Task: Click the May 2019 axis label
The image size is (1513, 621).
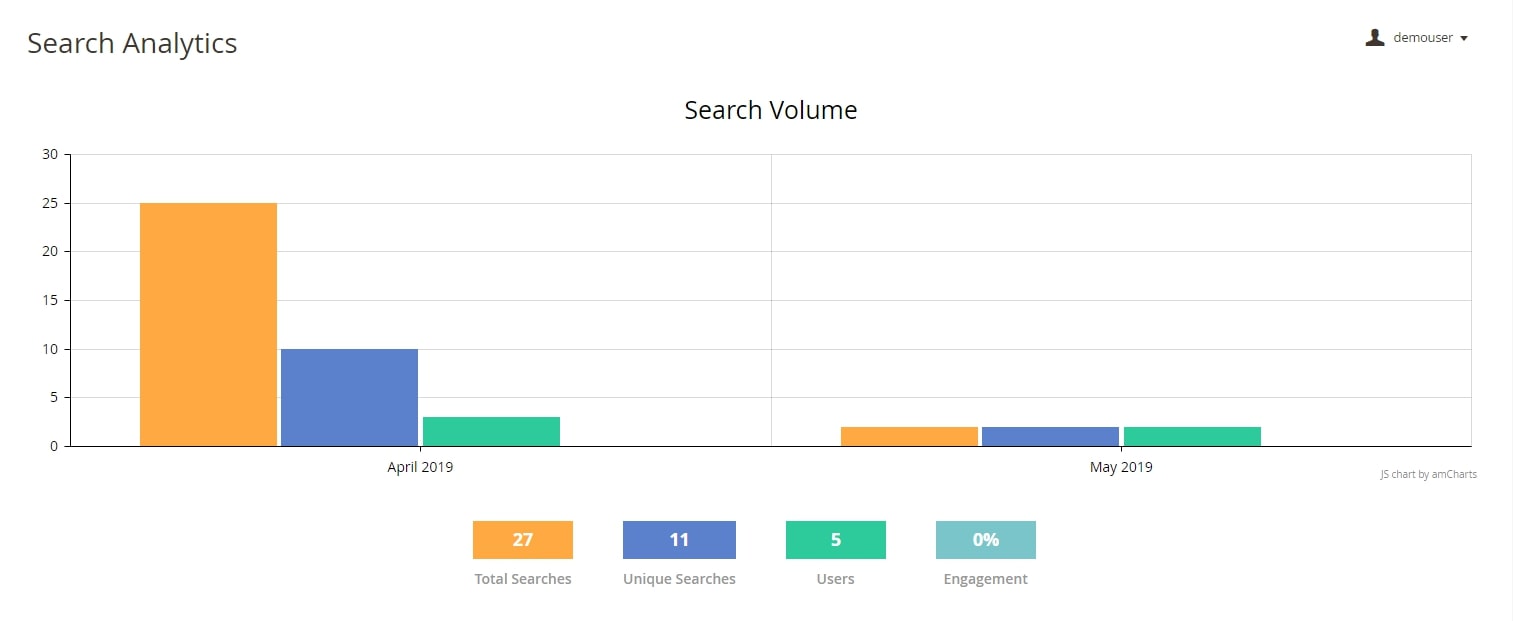Action: click(x=1120, y=466)
